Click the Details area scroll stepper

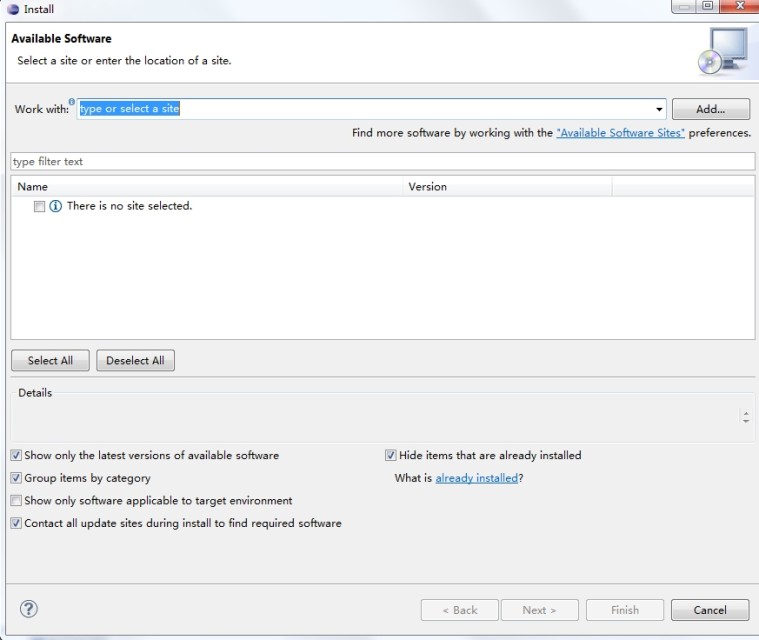click(745, 417)
